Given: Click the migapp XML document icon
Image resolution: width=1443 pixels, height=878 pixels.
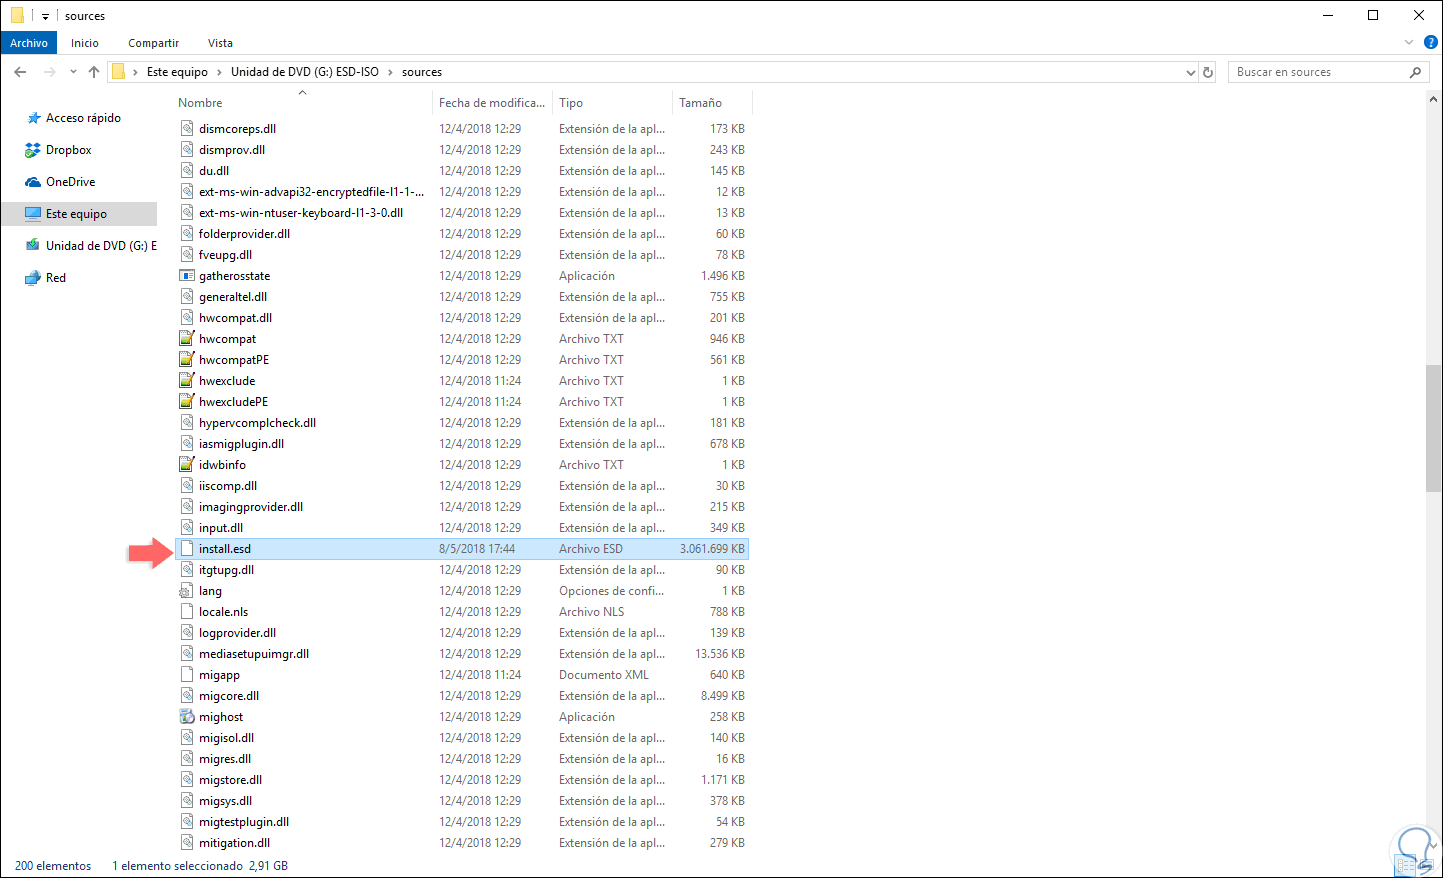Looking at the screenshot, I should 186,675.
